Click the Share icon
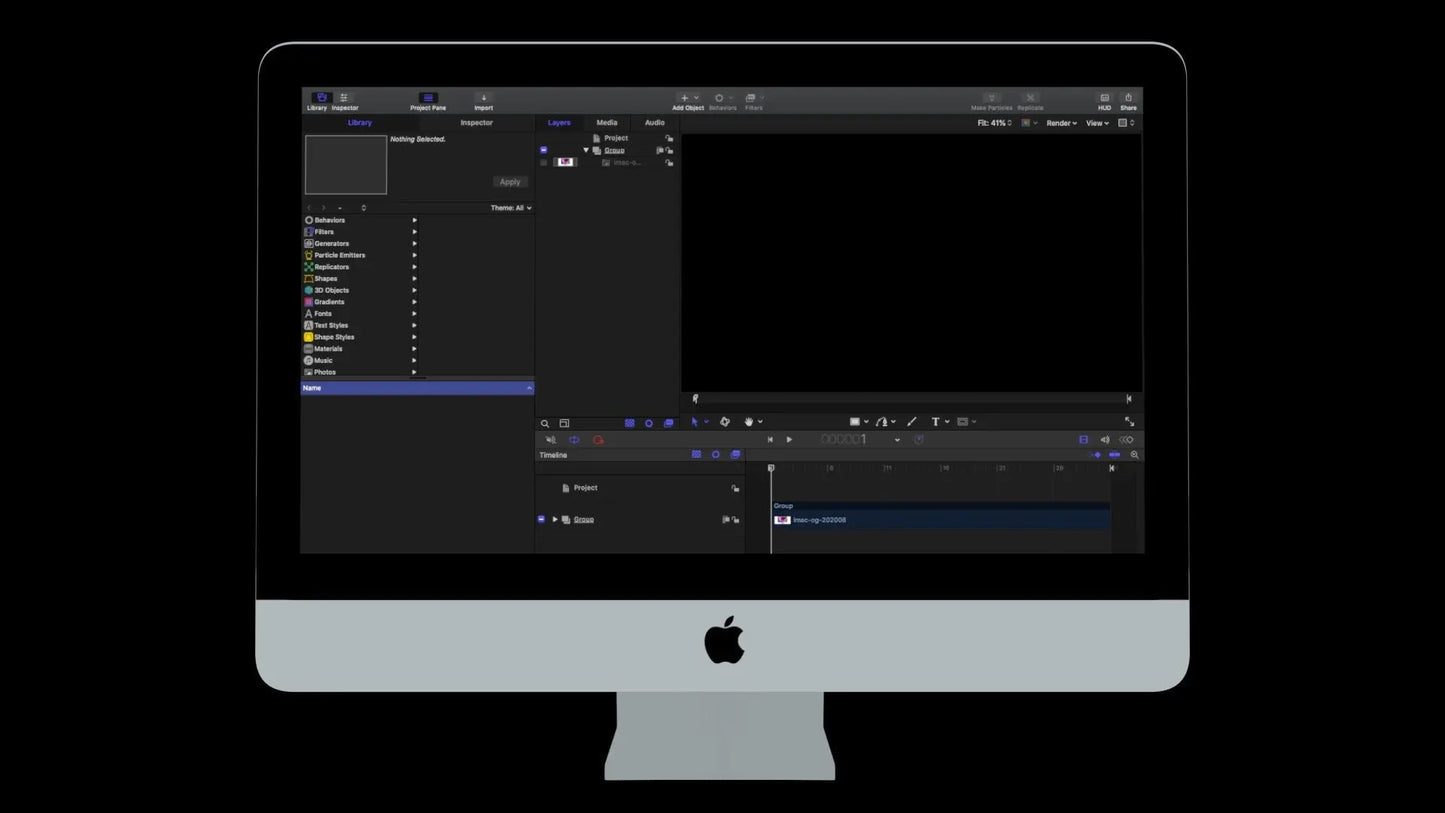This screenshot has height=813, width=1445. pyautogui.click(x=1128, y=101)
